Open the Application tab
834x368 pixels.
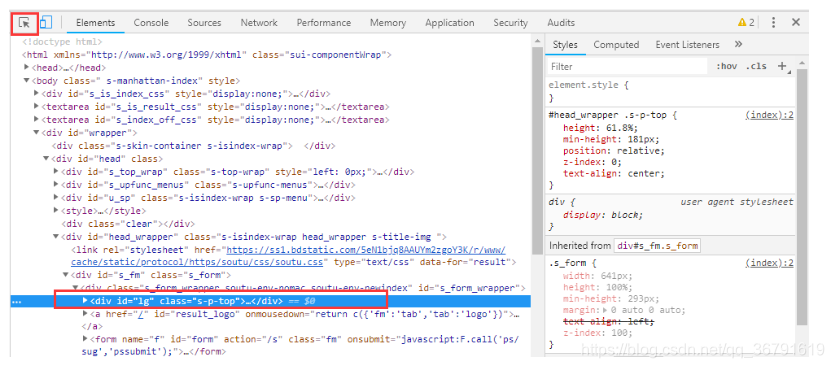click(449, 22)
